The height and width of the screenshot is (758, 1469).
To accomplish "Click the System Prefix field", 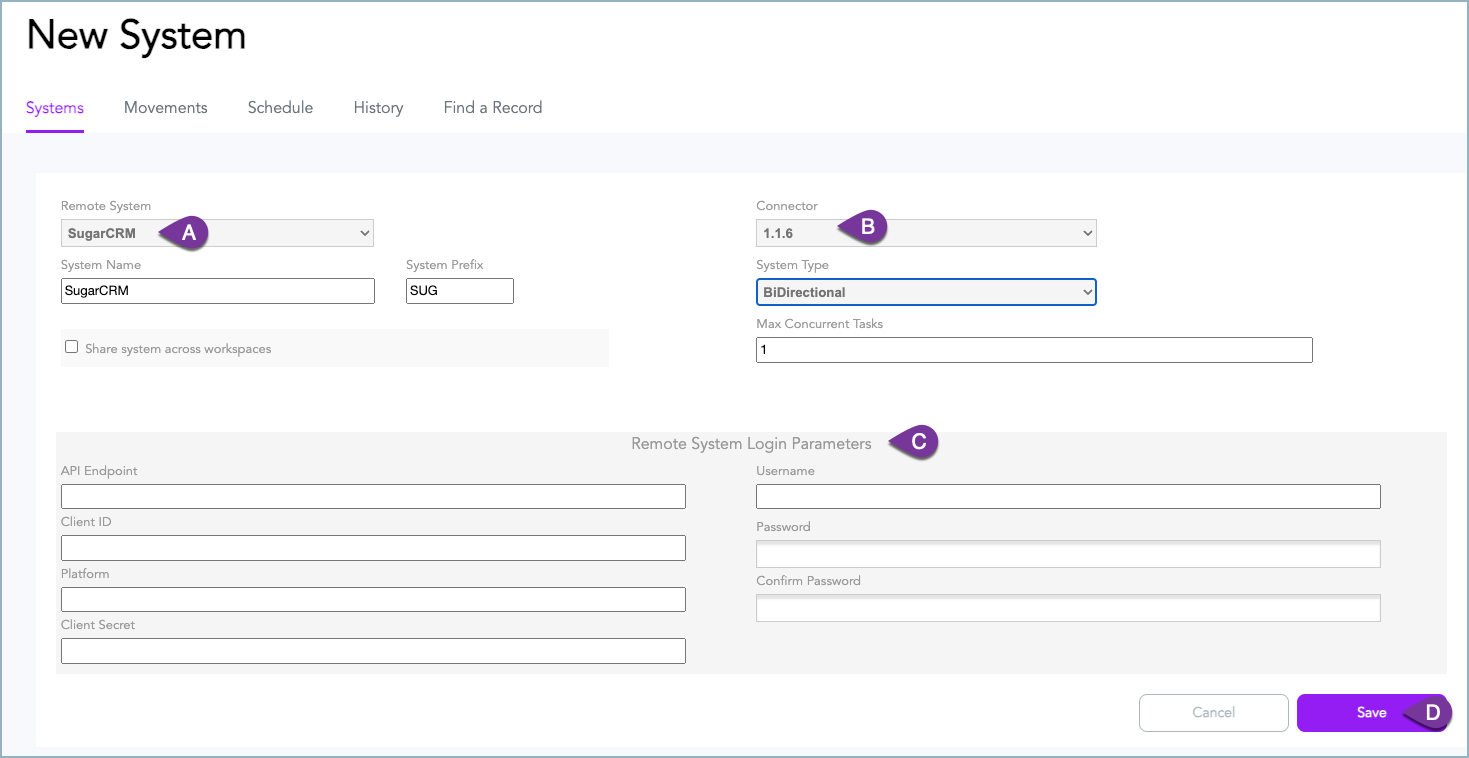I will [460, 291].
